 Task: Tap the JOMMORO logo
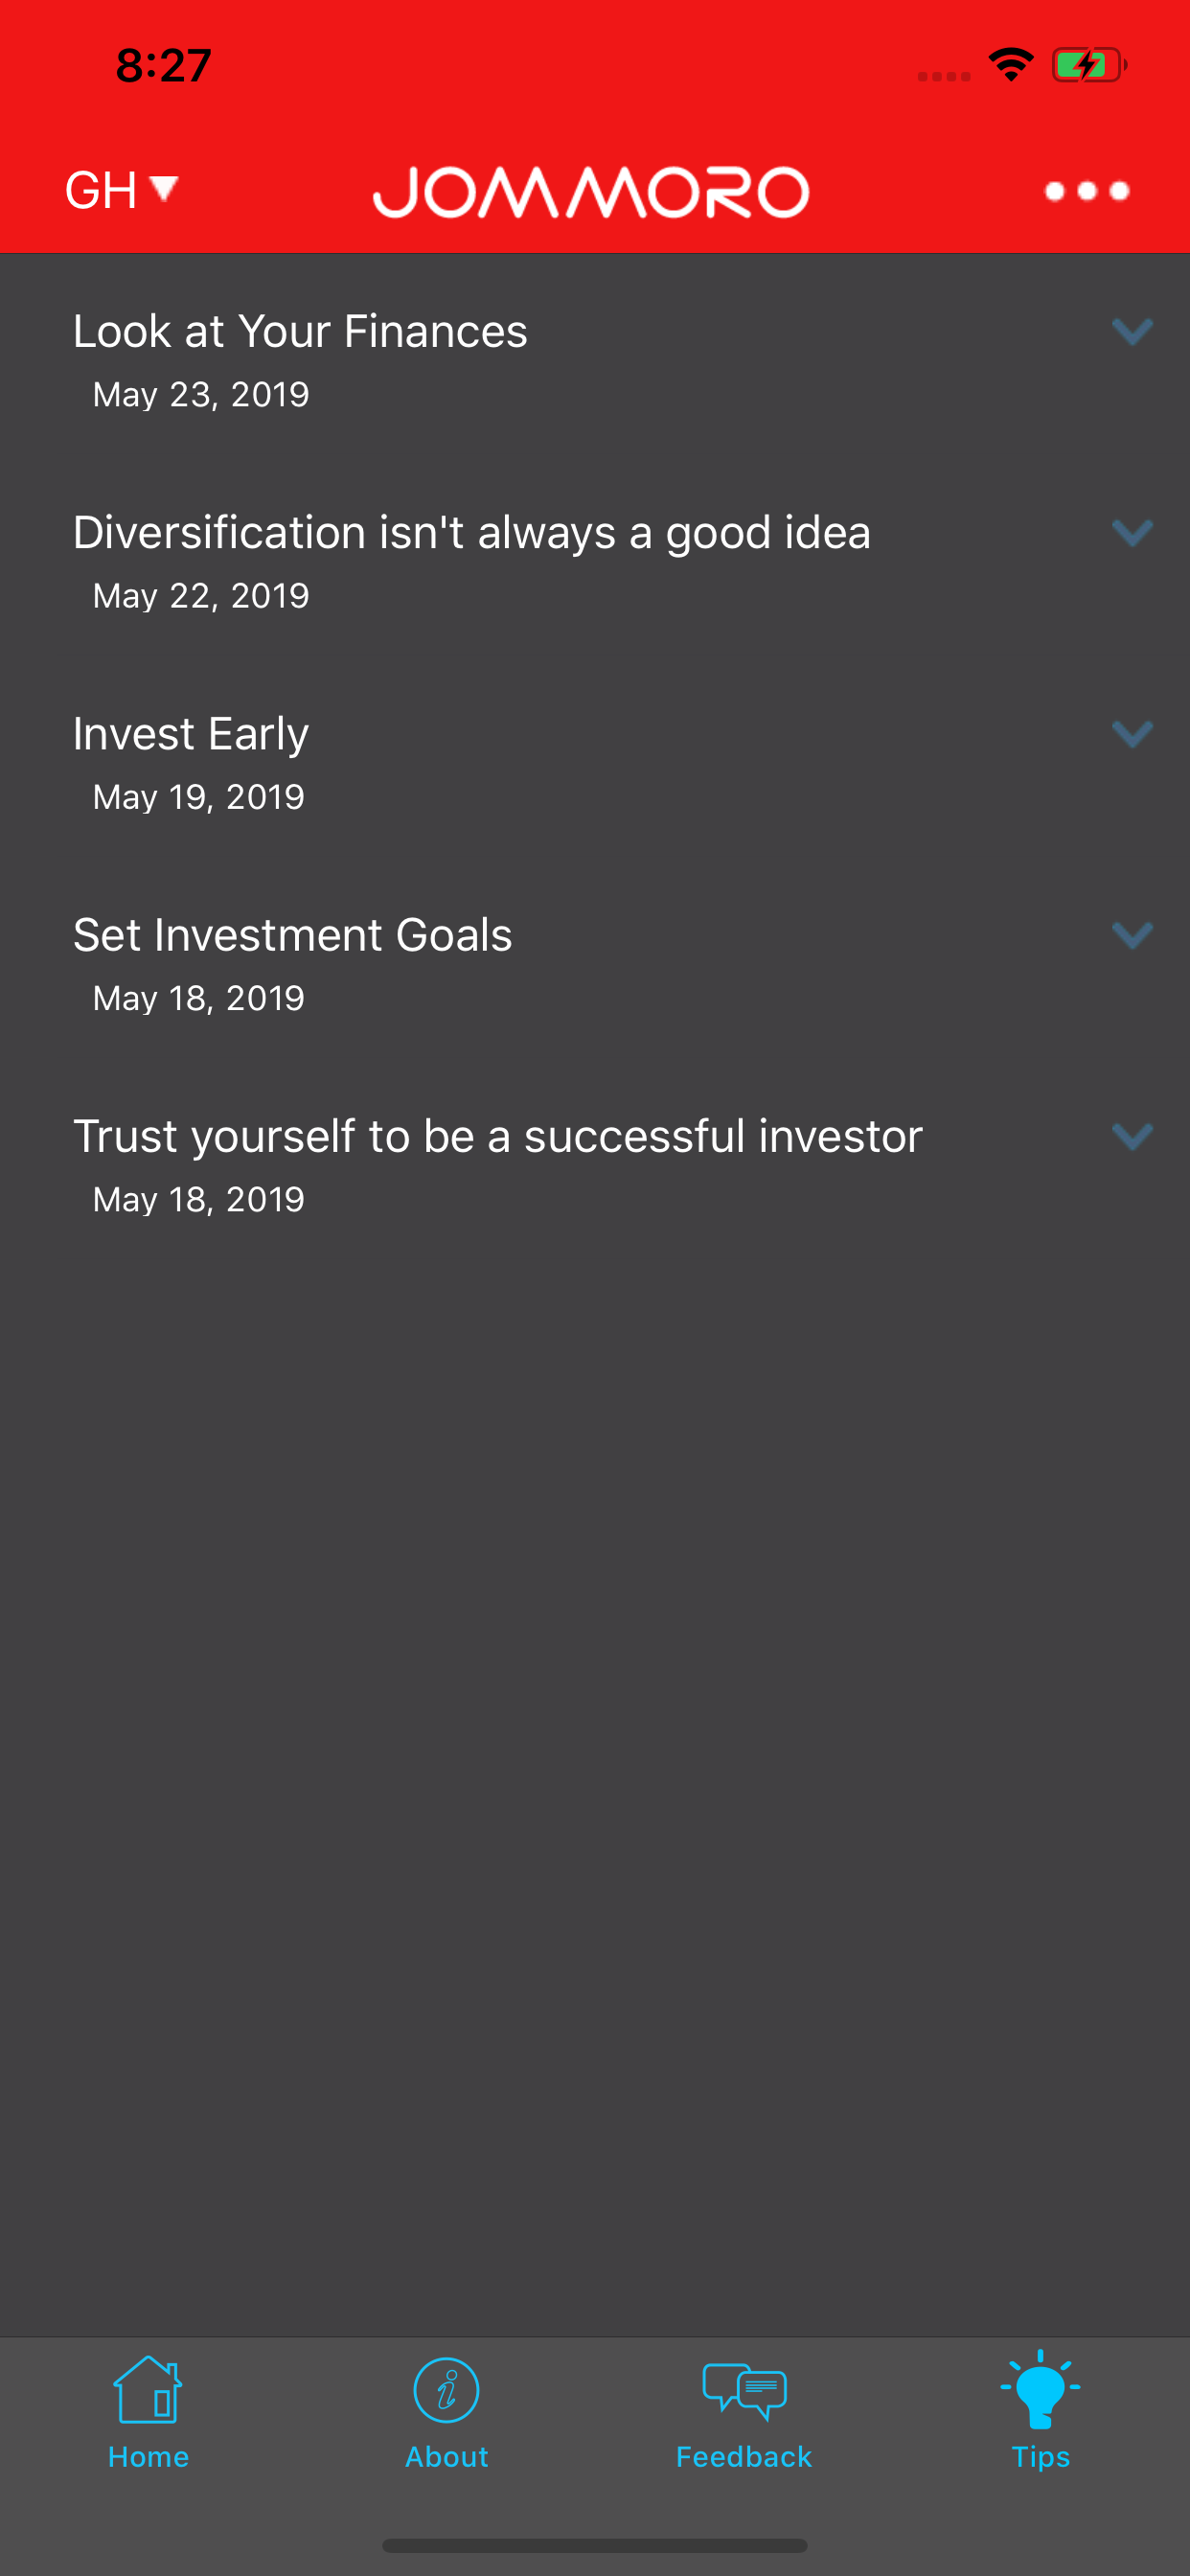[x=591, y=192]
